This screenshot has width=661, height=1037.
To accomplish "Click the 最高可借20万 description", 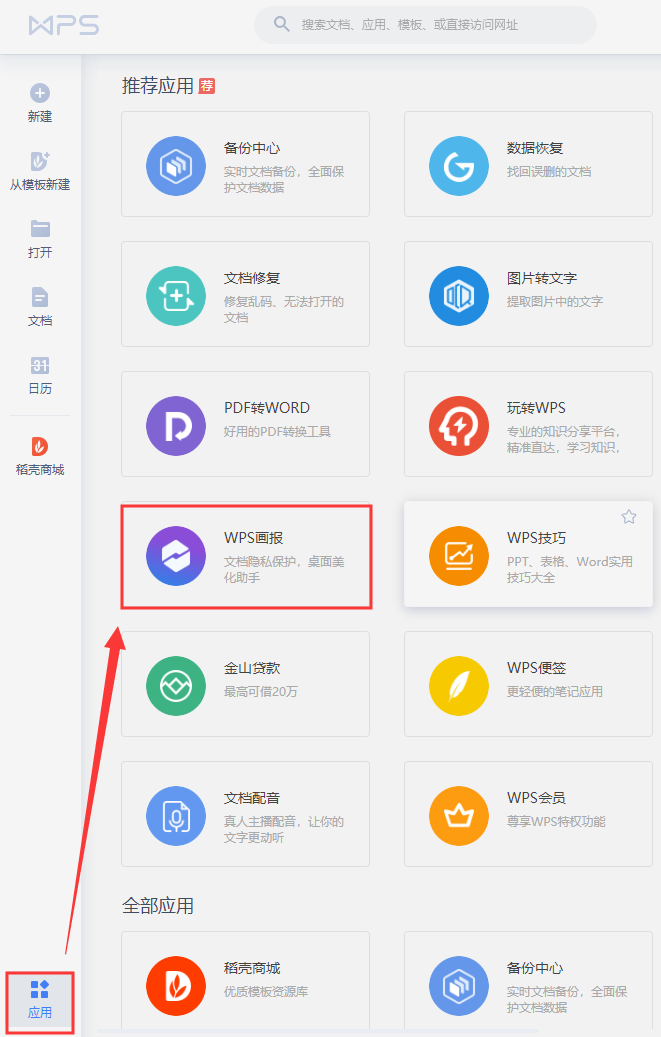I will (x=261, y=692).
